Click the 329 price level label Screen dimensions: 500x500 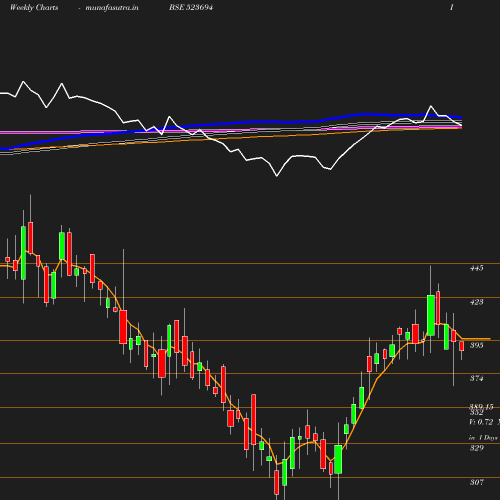(476, 448)
